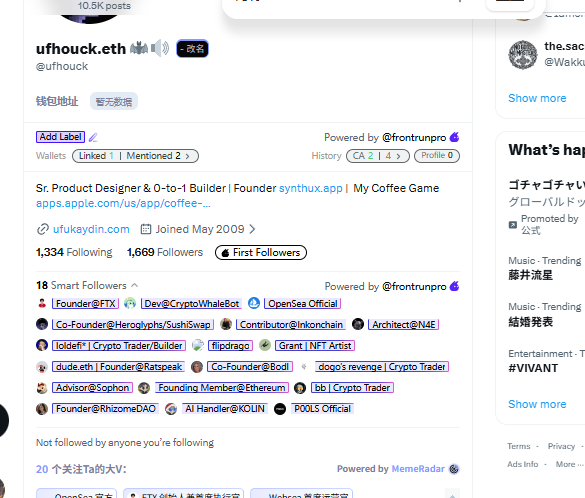Click Co-Founder@Heroglyphs/SushiSwap avatar
This screenshot has width=585, height=498.
click(x=42, y=324)
